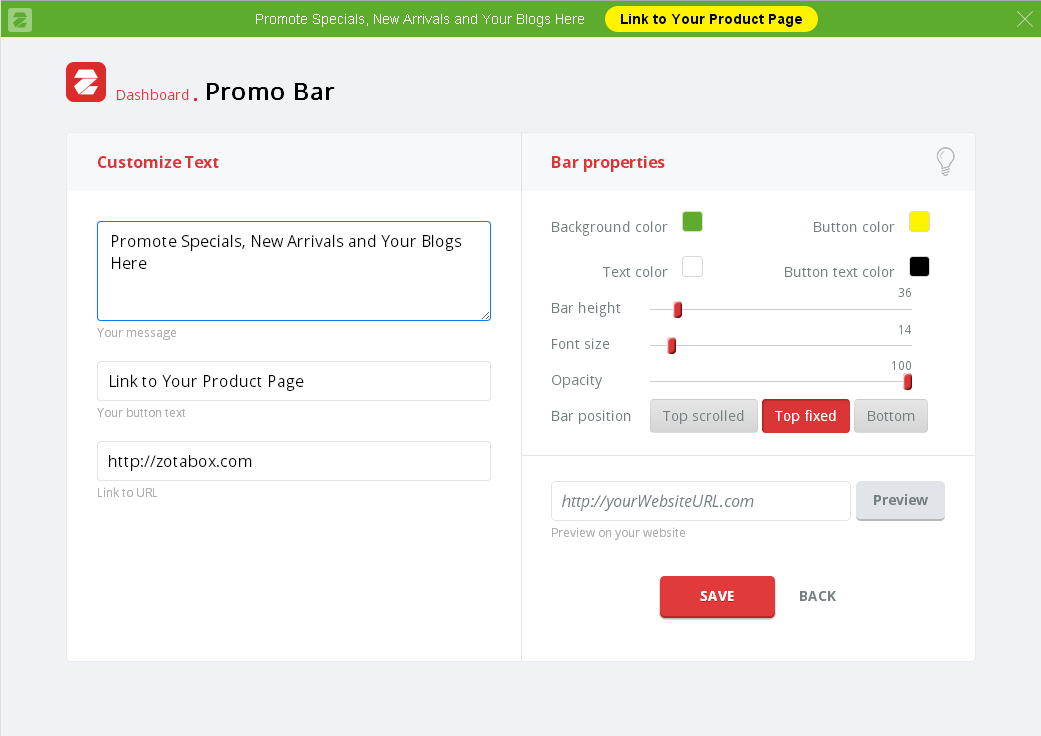Click the Bar height slider handle
1041x736 pixels.
(677, 310)
